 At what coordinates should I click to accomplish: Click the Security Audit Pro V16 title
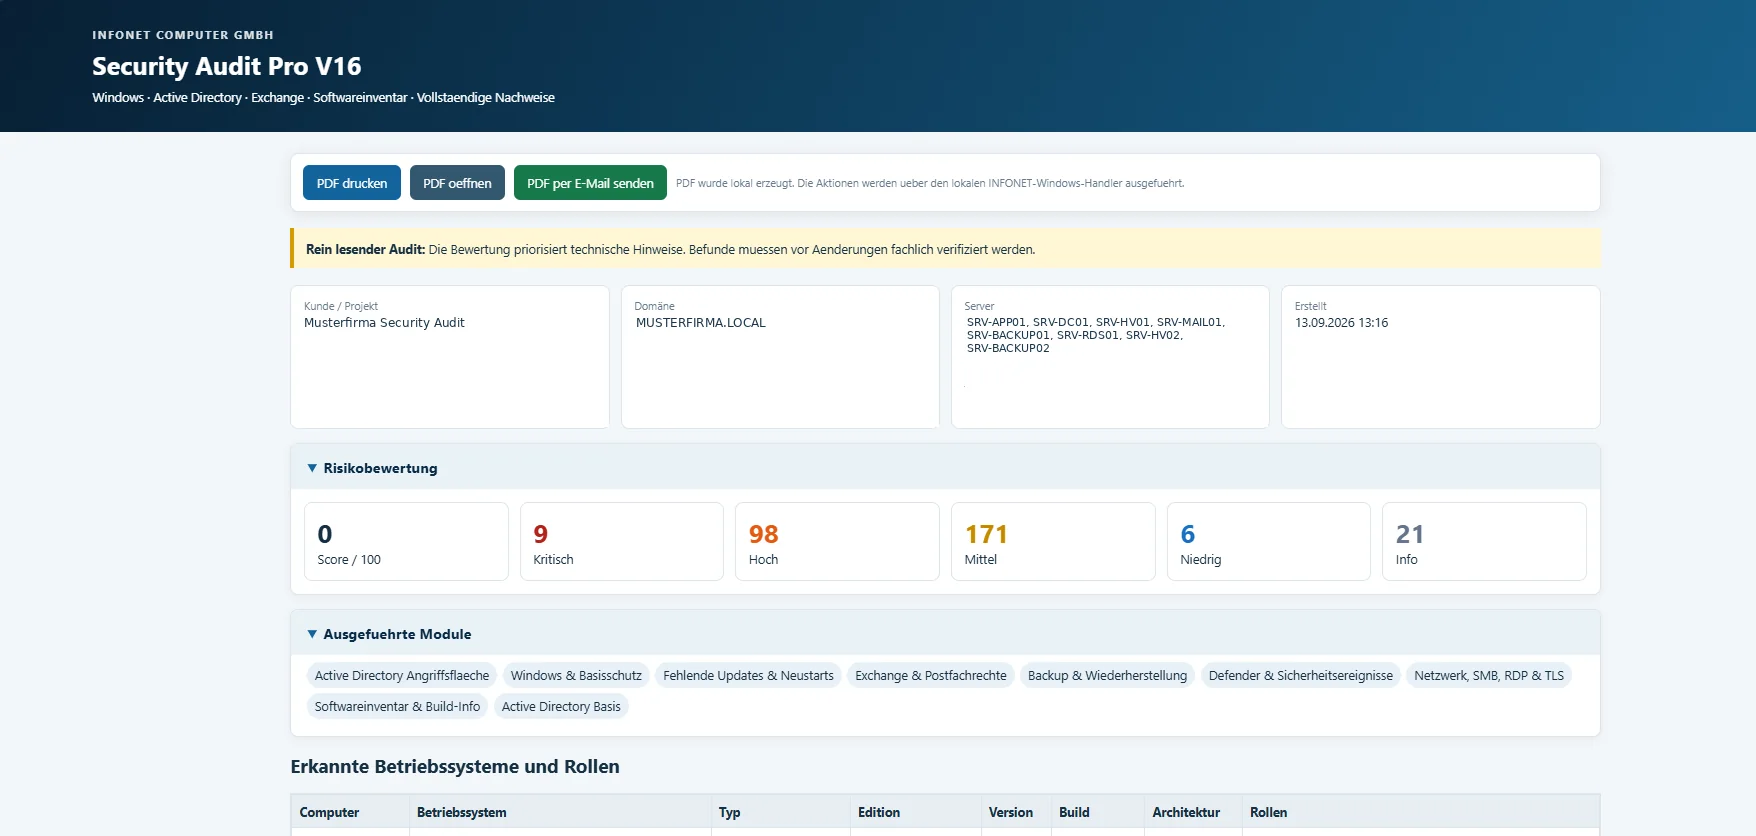tap(227, 66)
